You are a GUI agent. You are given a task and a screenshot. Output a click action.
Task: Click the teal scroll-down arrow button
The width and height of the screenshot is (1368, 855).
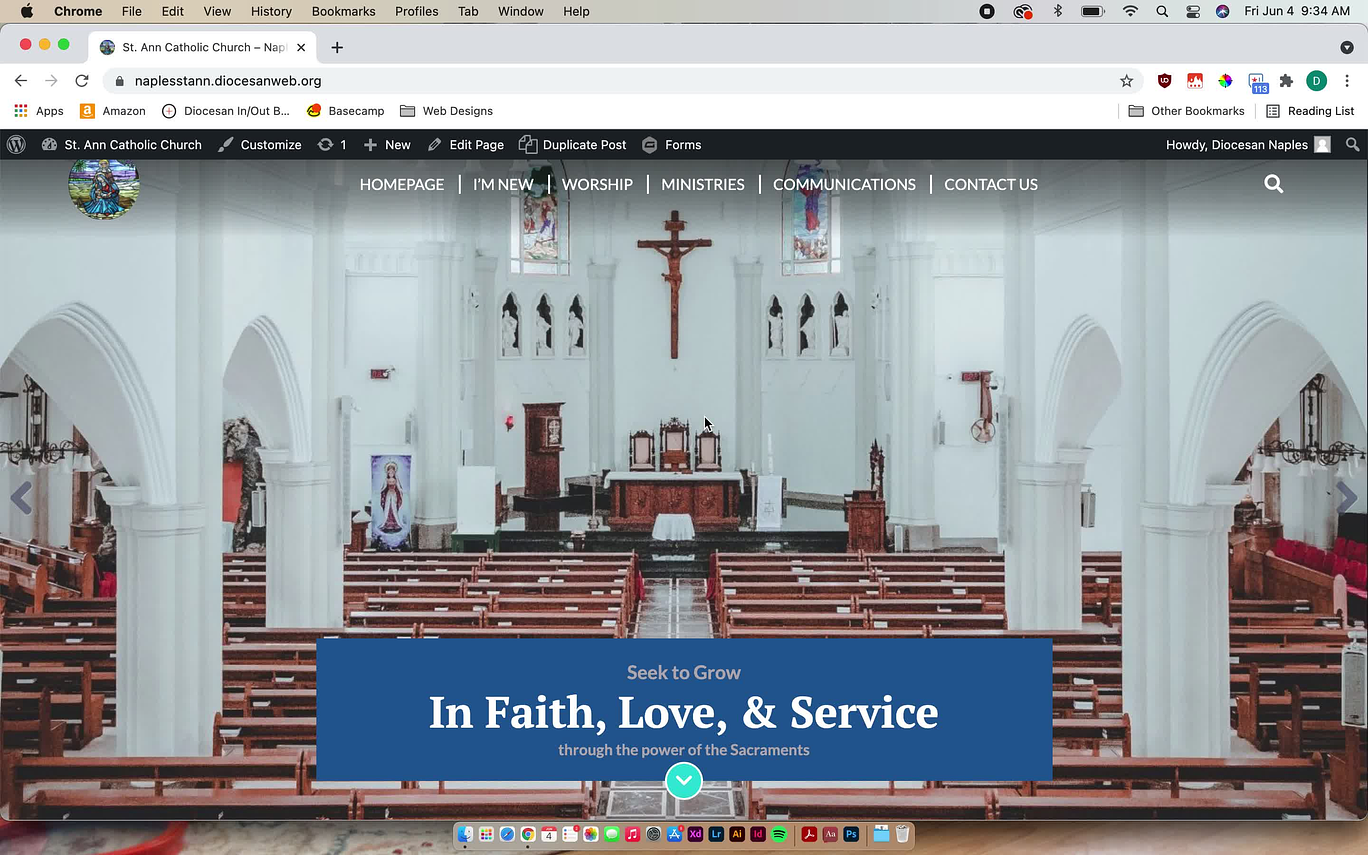(684, 780)
